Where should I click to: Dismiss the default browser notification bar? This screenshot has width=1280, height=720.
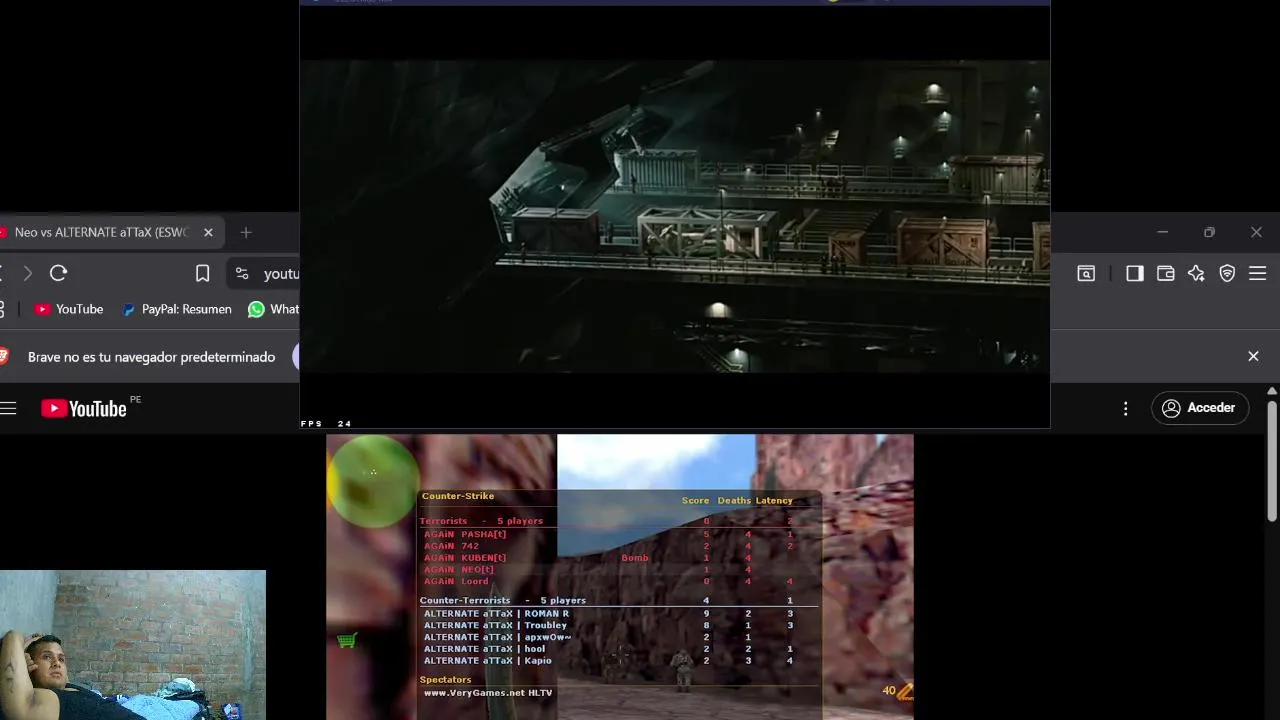coord(1253,356)
